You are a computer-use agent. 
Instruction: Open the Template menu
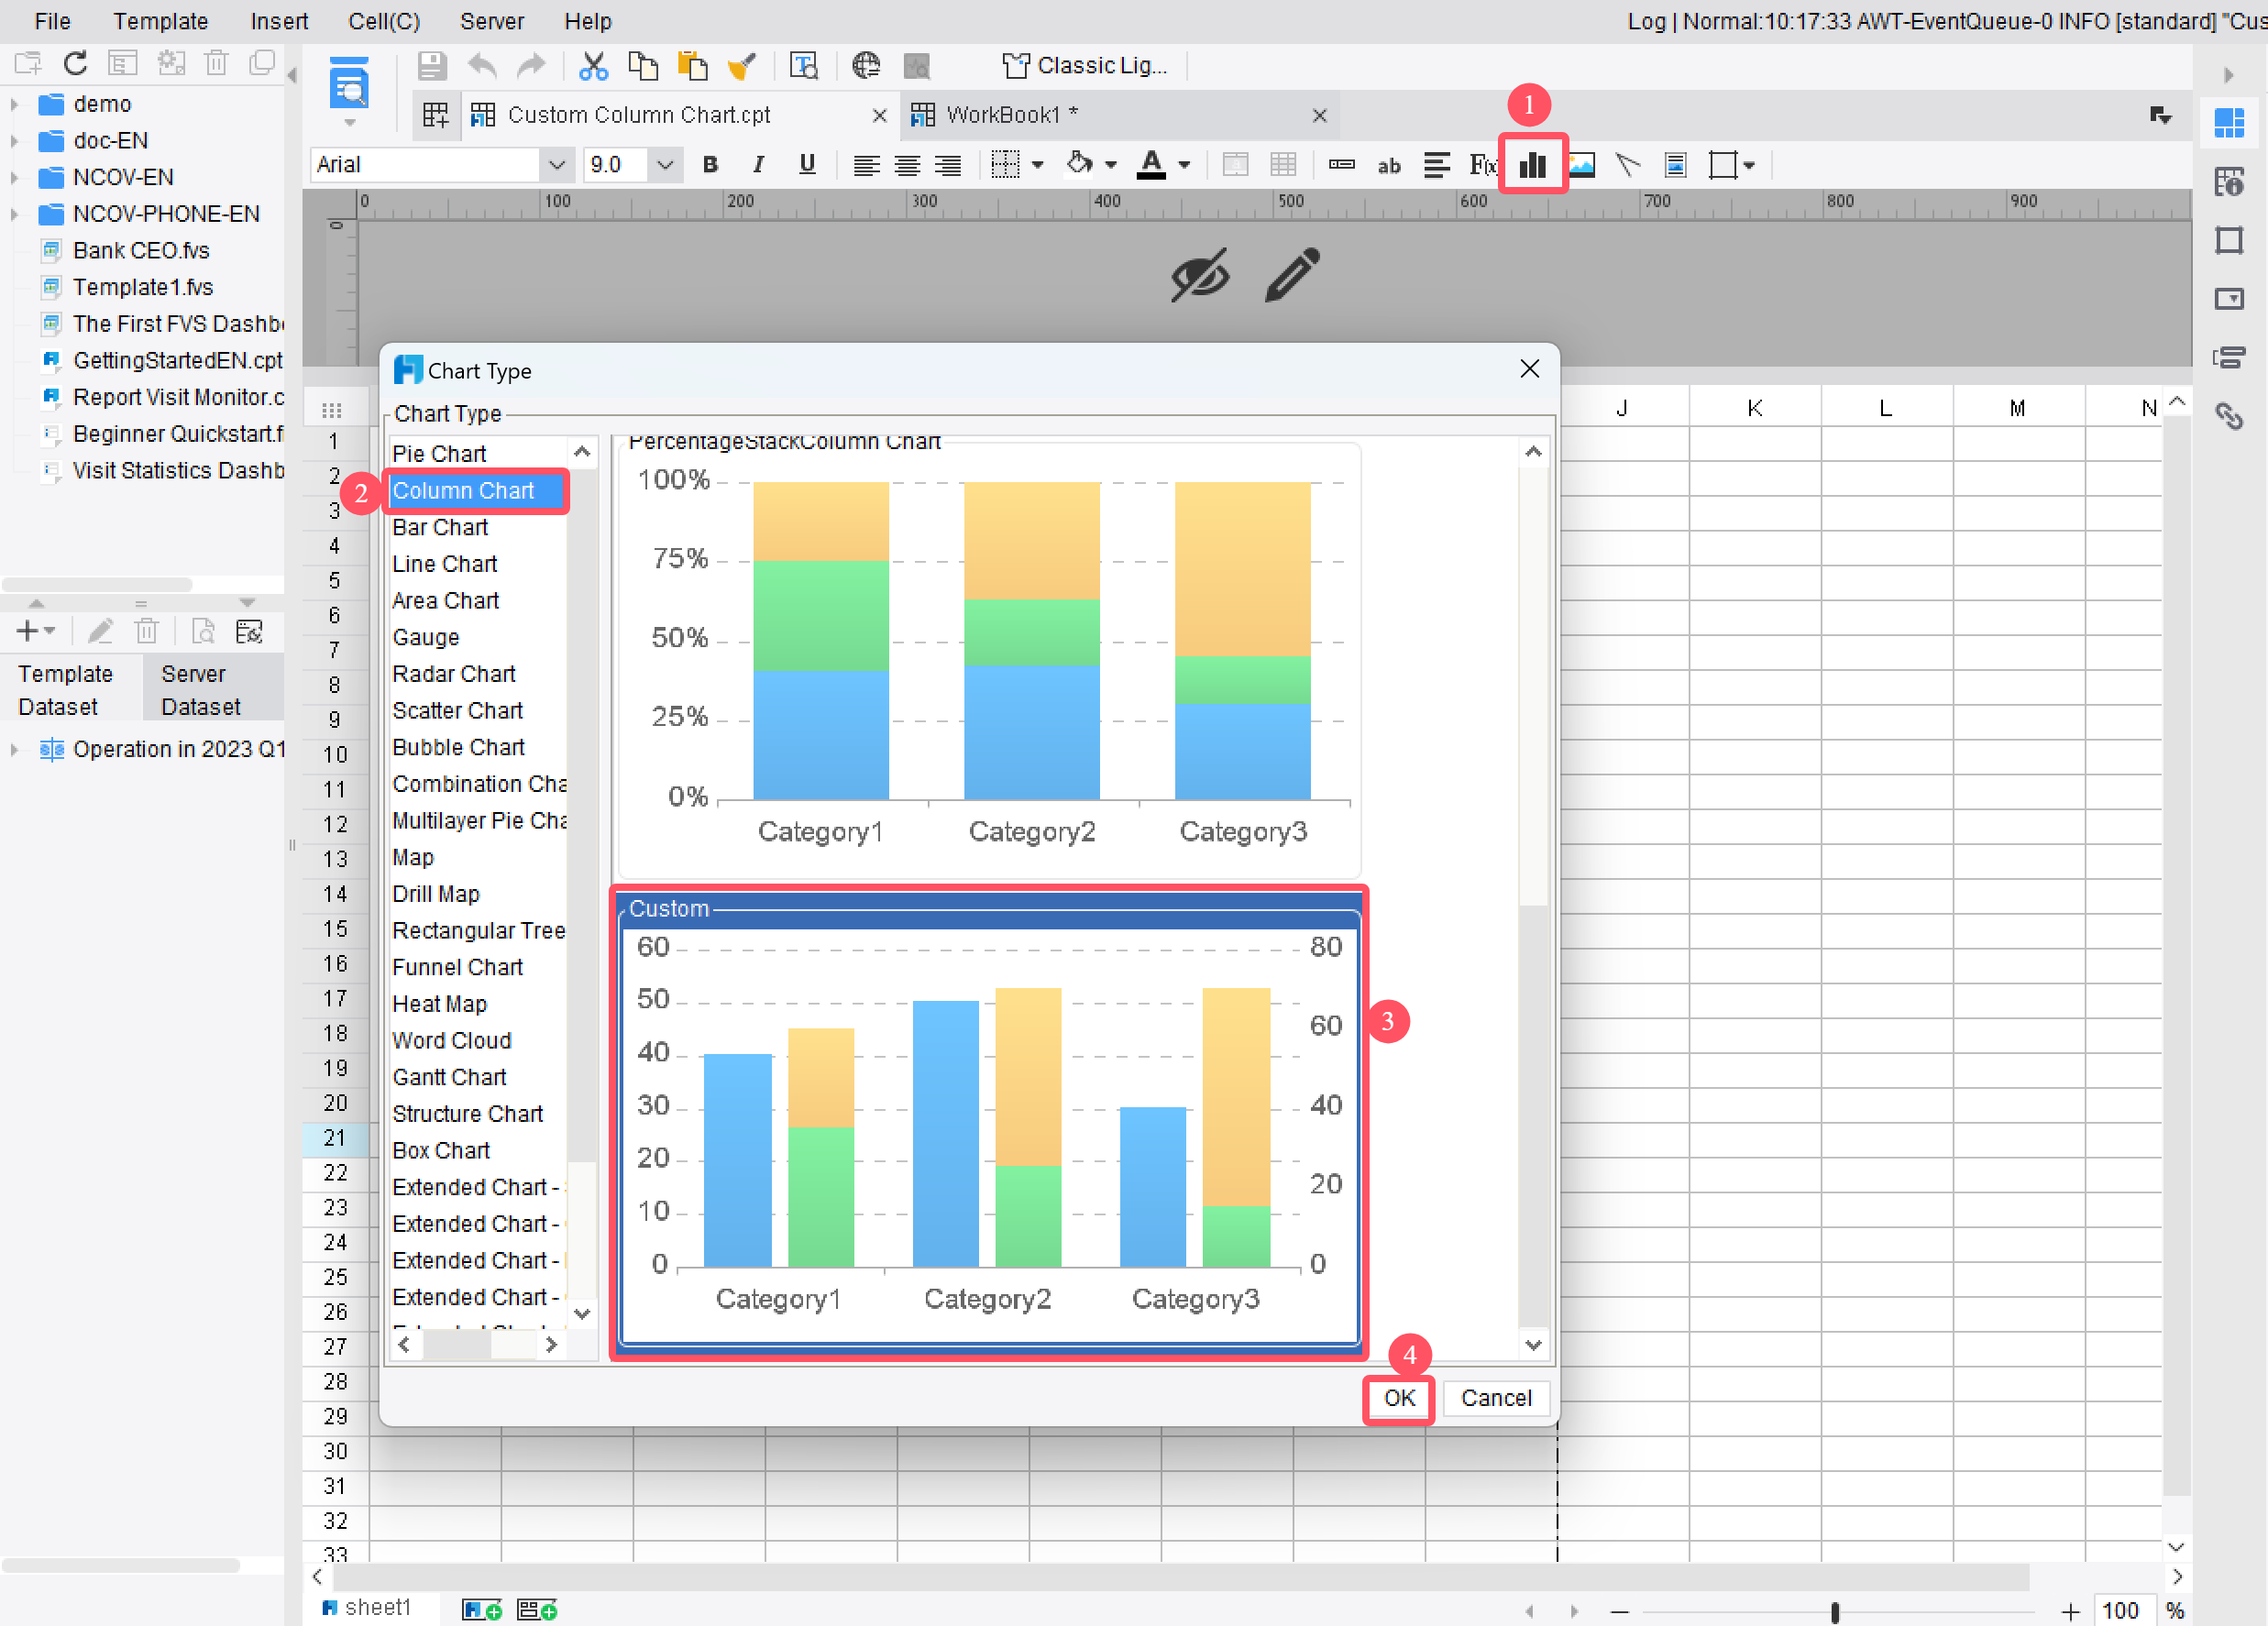[x=160, y=21]
